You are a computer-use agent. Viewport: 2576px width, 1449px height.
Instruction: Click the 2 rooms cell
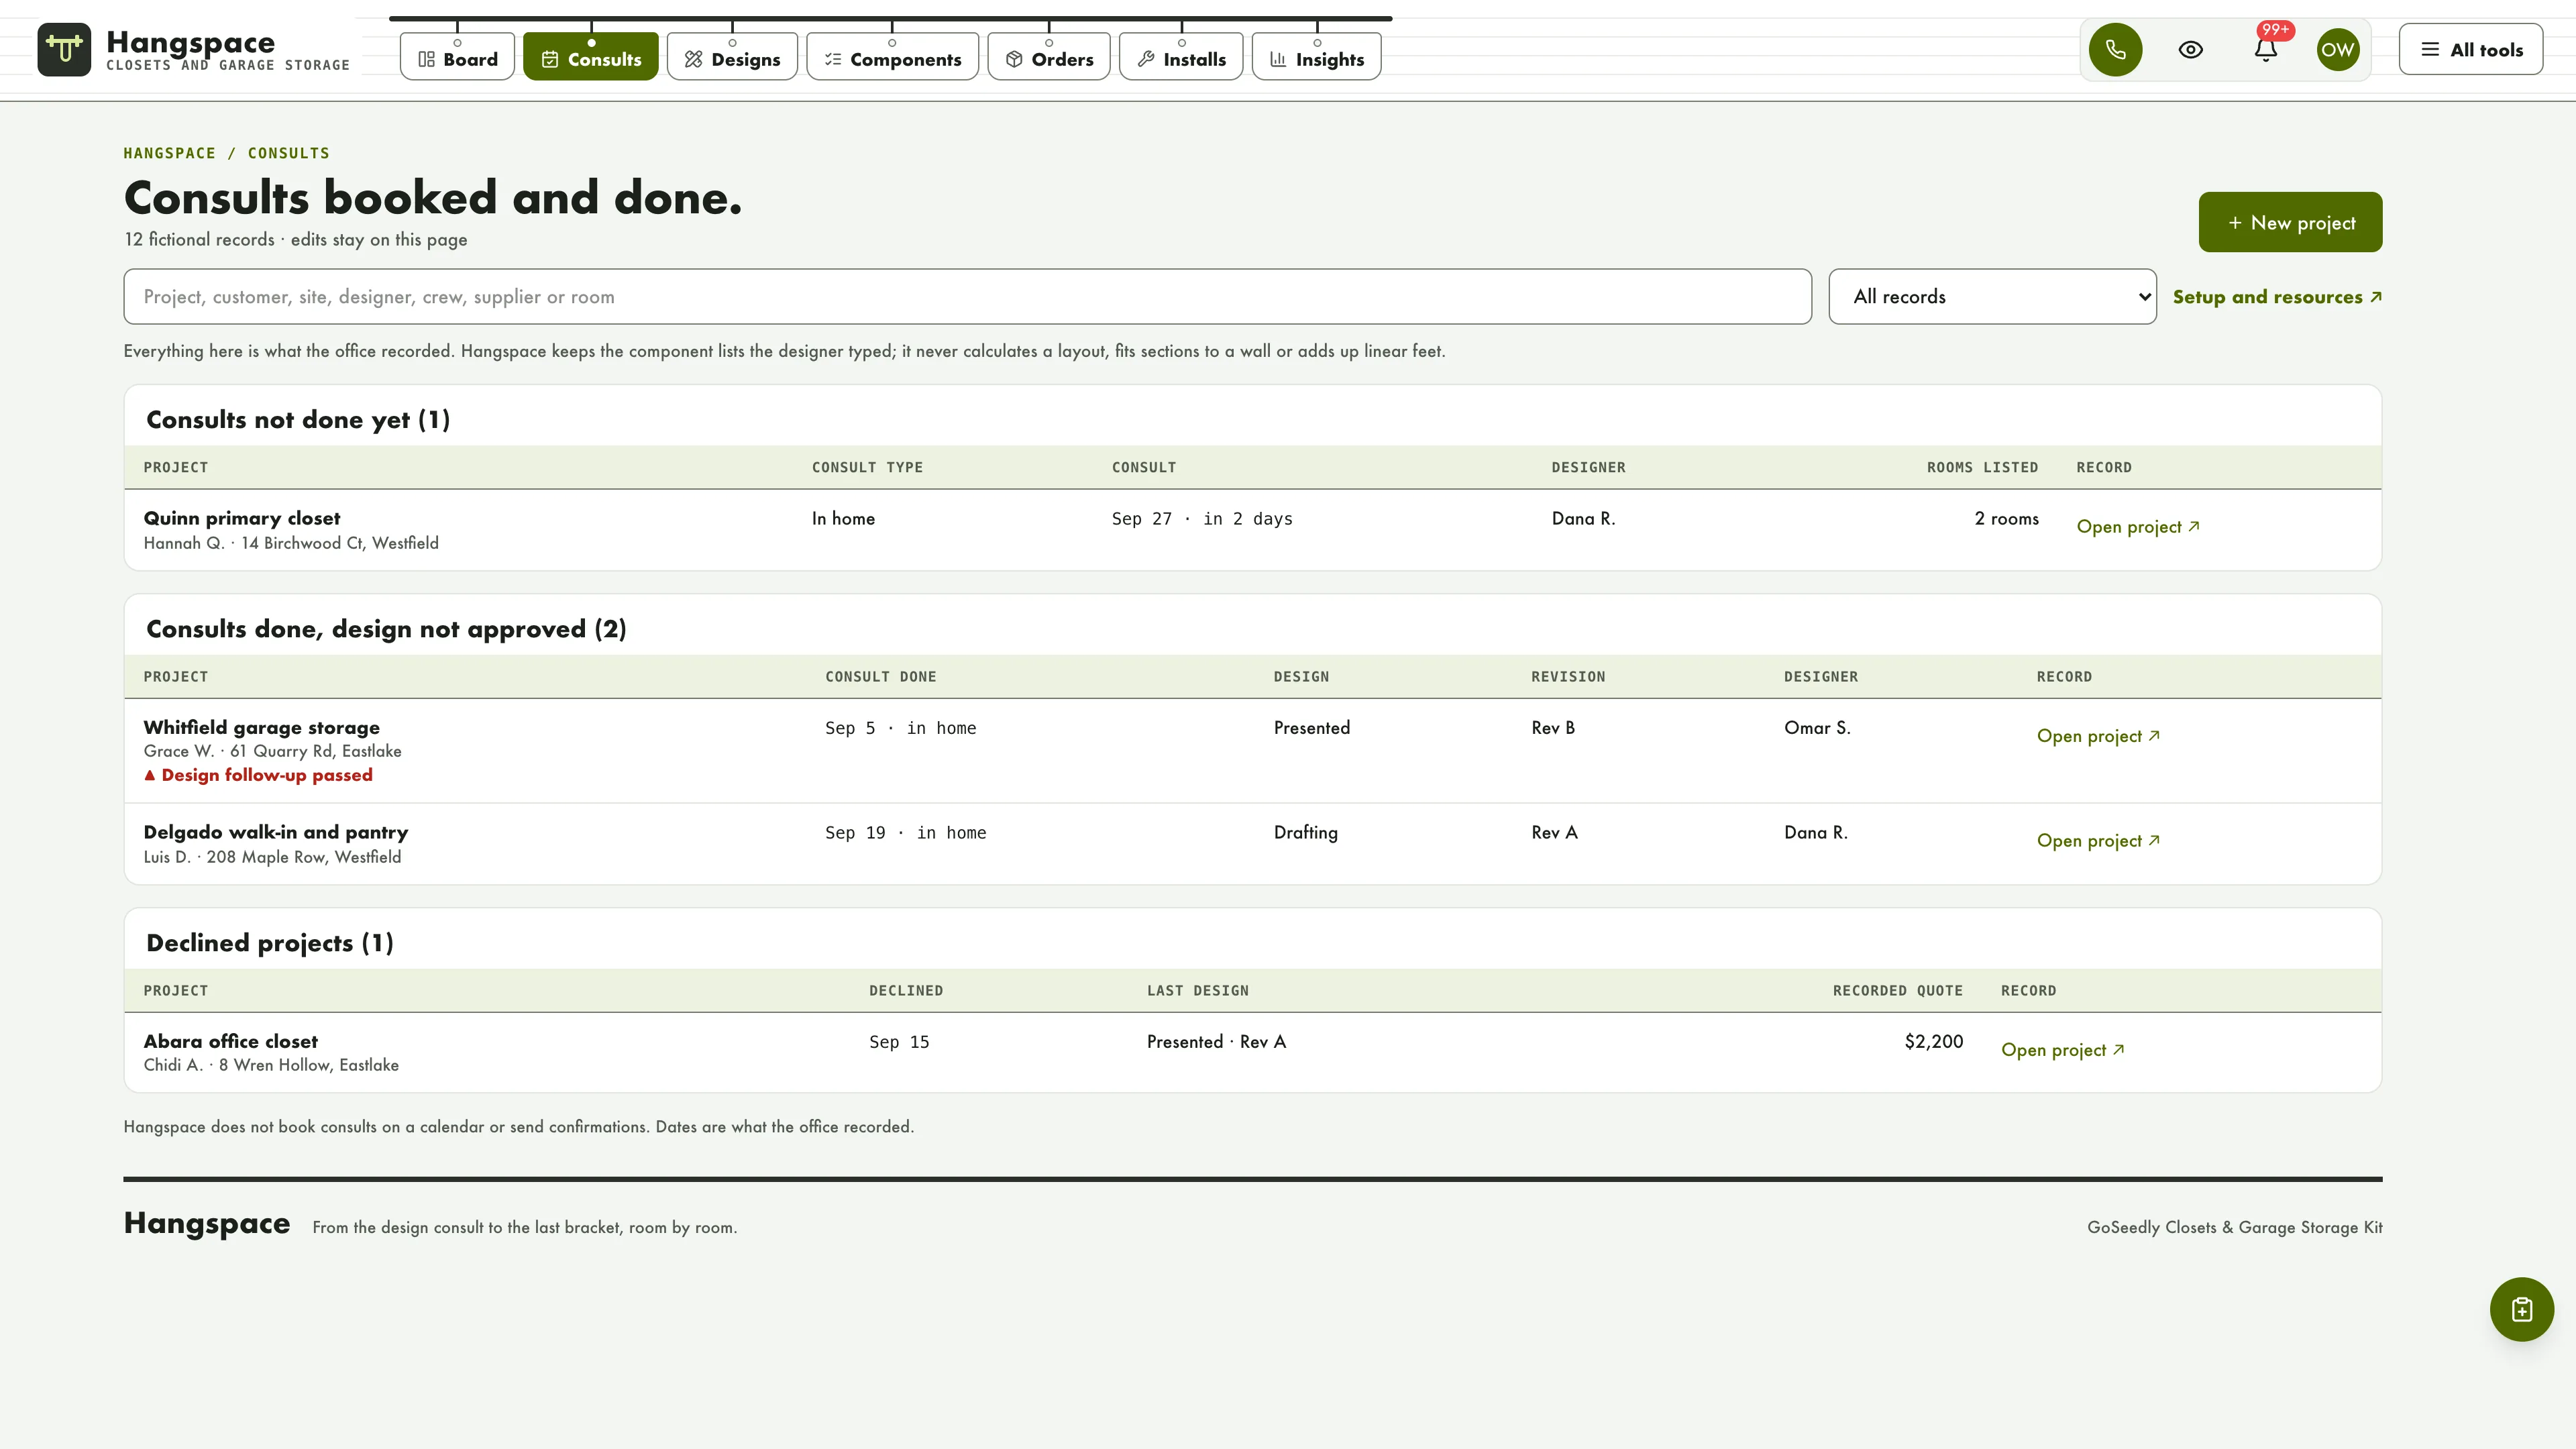coord(2006,518)
